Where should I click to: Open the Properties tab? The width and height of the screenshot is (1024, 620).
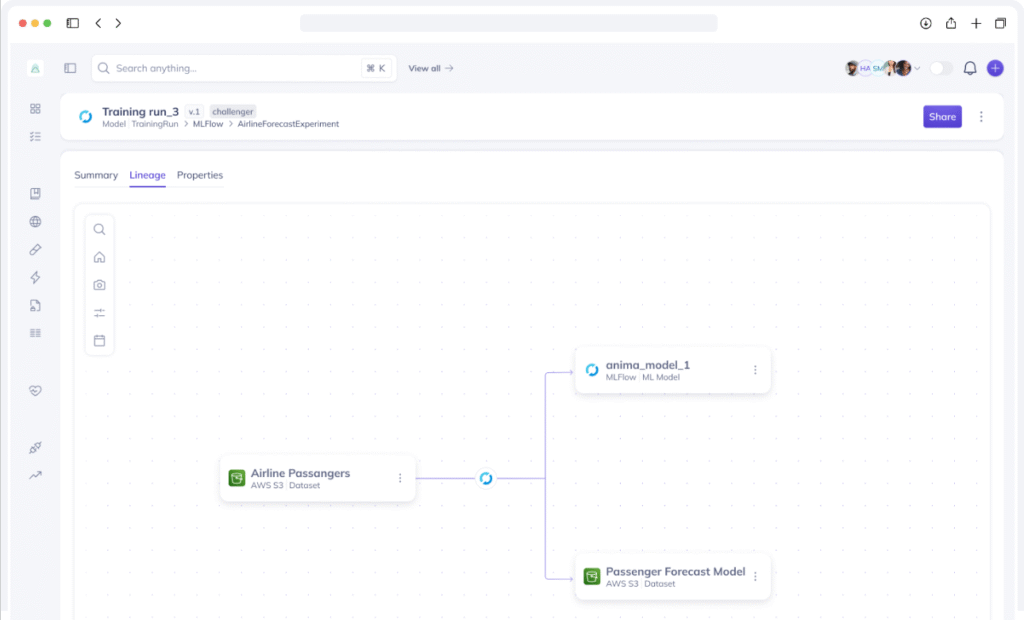(200, 175)
